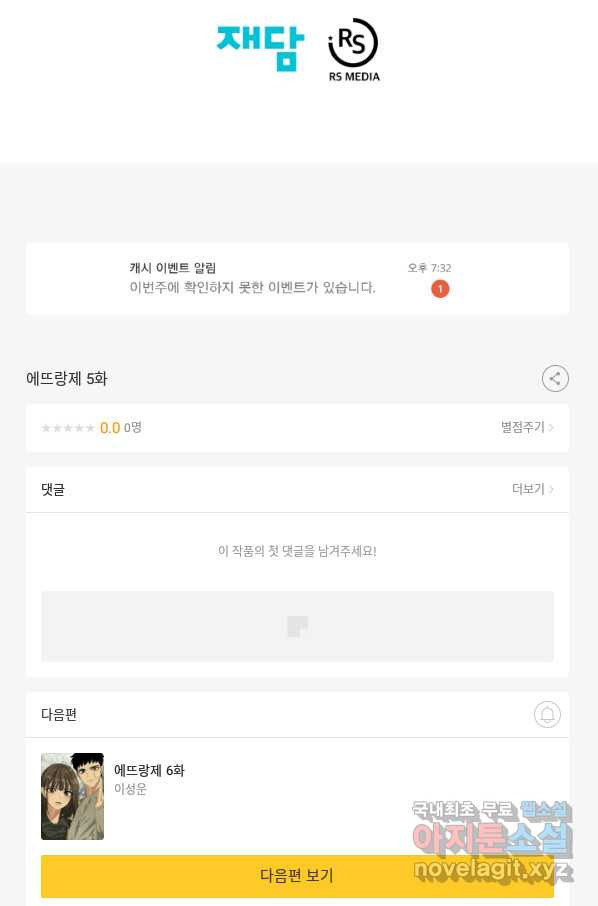
Task: Click 더보기 in the comments section
Action: pyautogui.click(x=528, y=489)
